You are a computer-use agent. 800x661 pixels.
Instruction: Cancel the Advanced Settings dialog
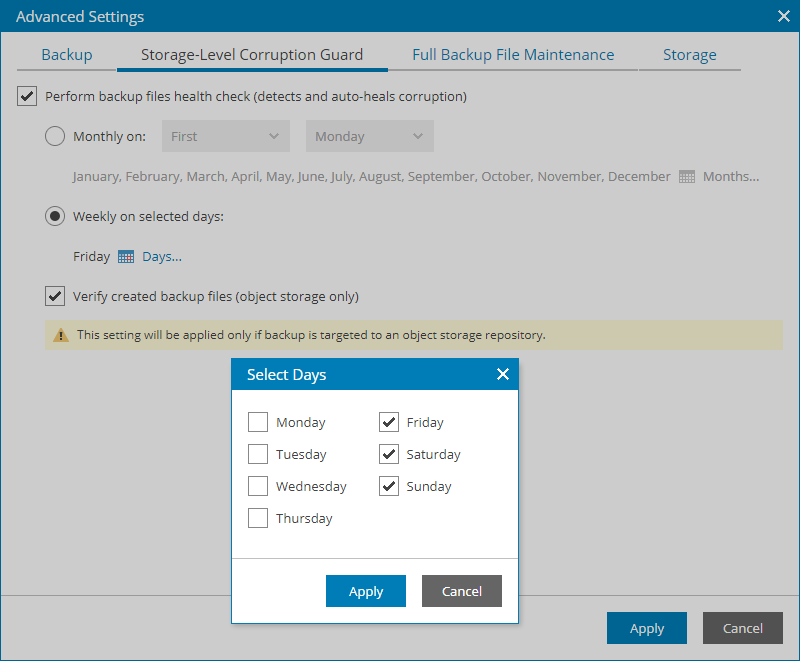tap(742, 628)
